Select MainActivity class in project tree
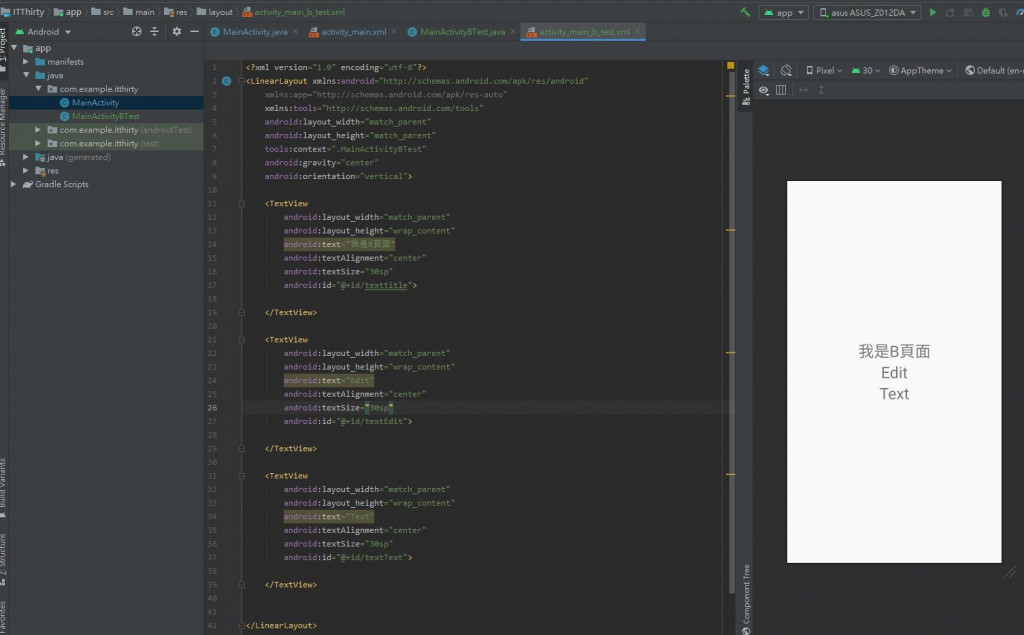This screenshot has width=1024, height=635. click(x=95, y=103)
